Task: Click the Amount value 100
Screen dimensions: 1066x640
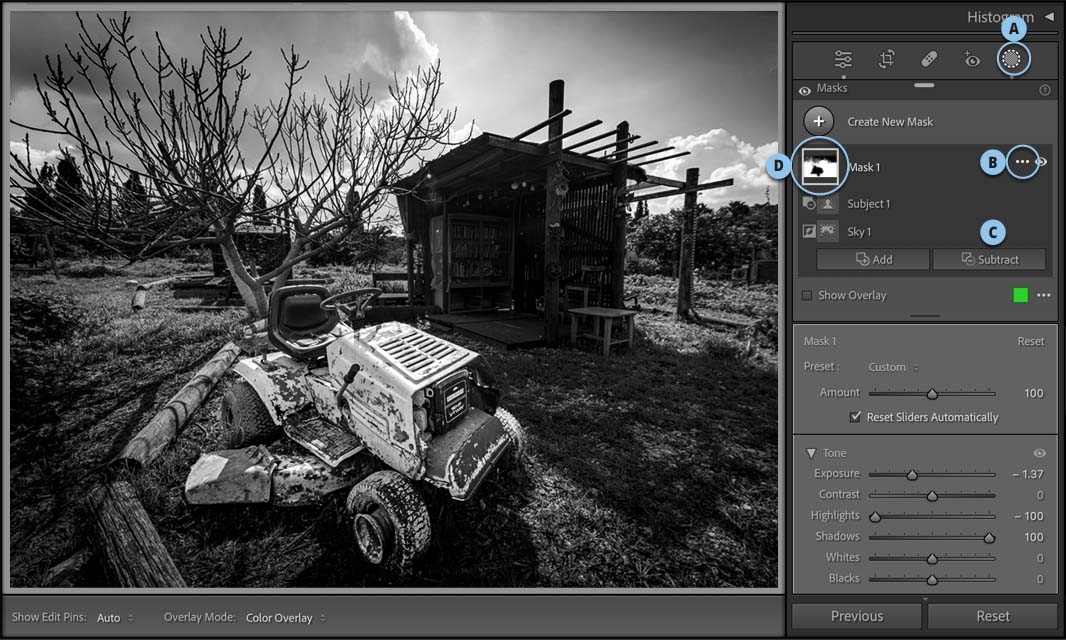Action: coord(1033,393)
